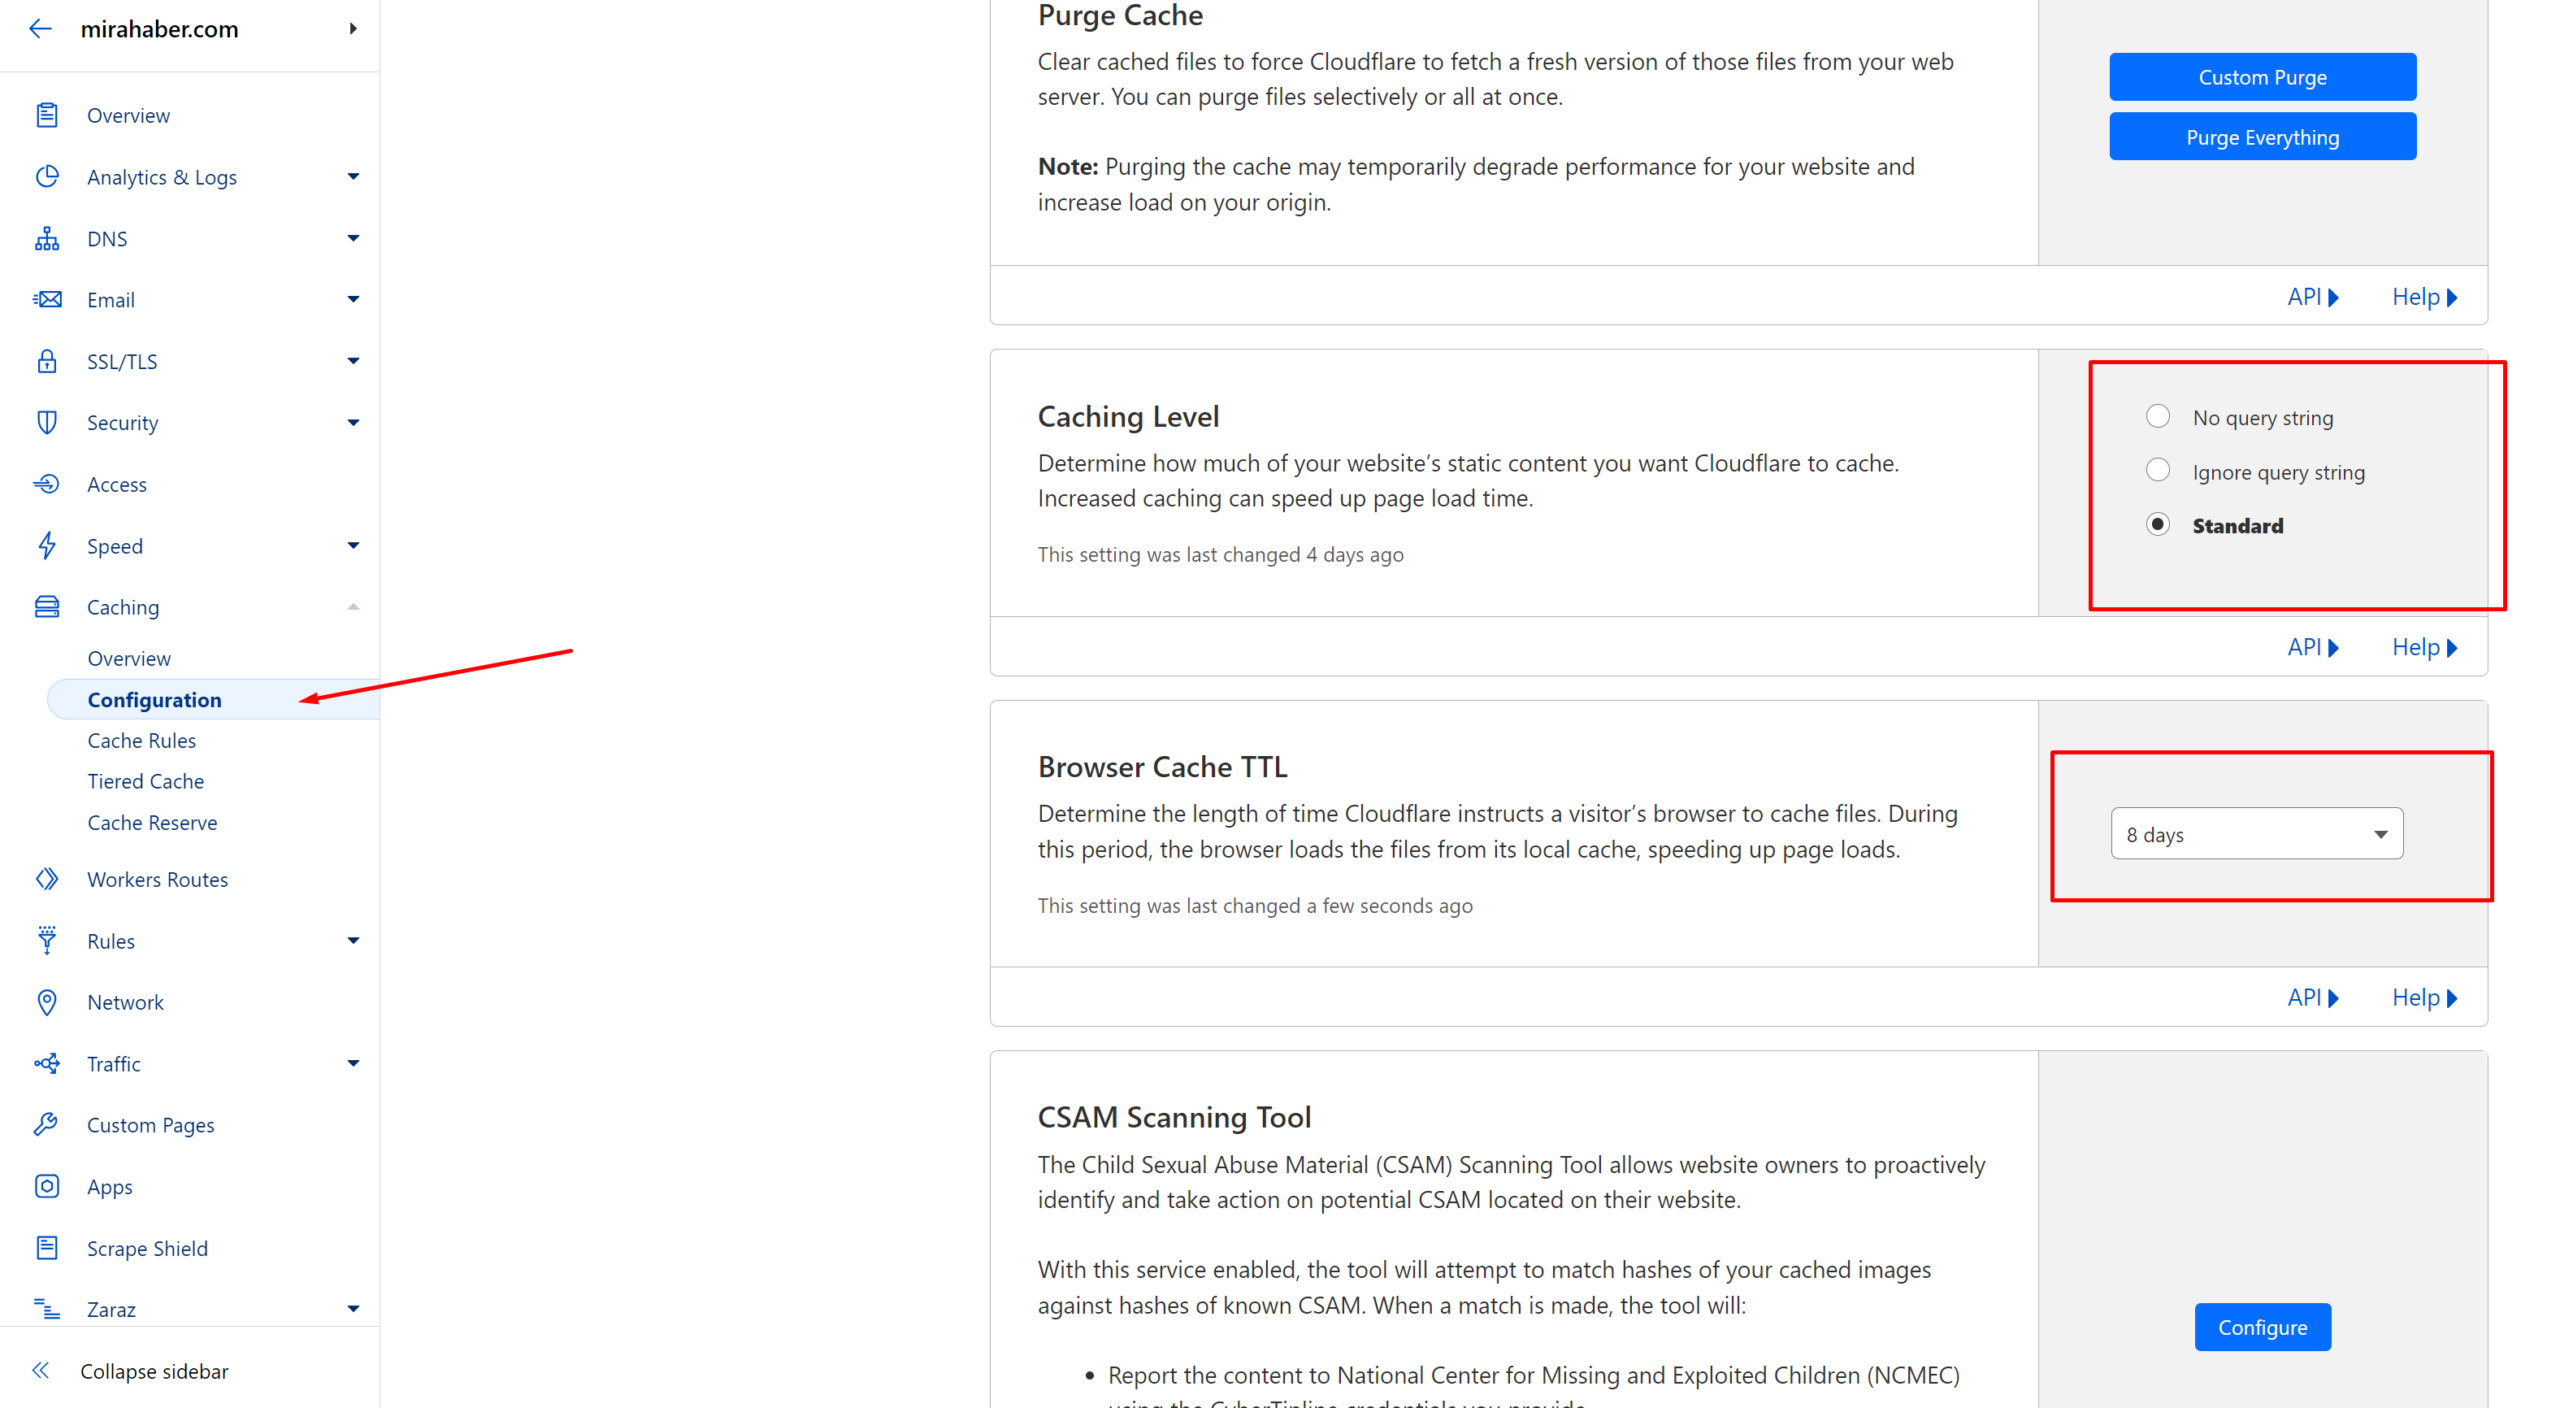Click the Rules icon in sidebar
The height and width of the screenshot is (1408, 2560).
(47, 940)
